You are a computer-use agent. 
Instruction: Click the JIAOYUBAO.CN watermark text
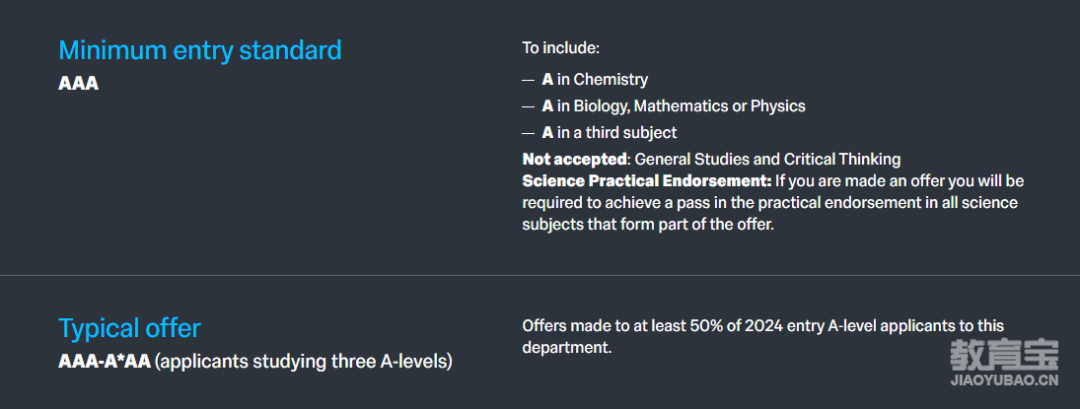1004,381
